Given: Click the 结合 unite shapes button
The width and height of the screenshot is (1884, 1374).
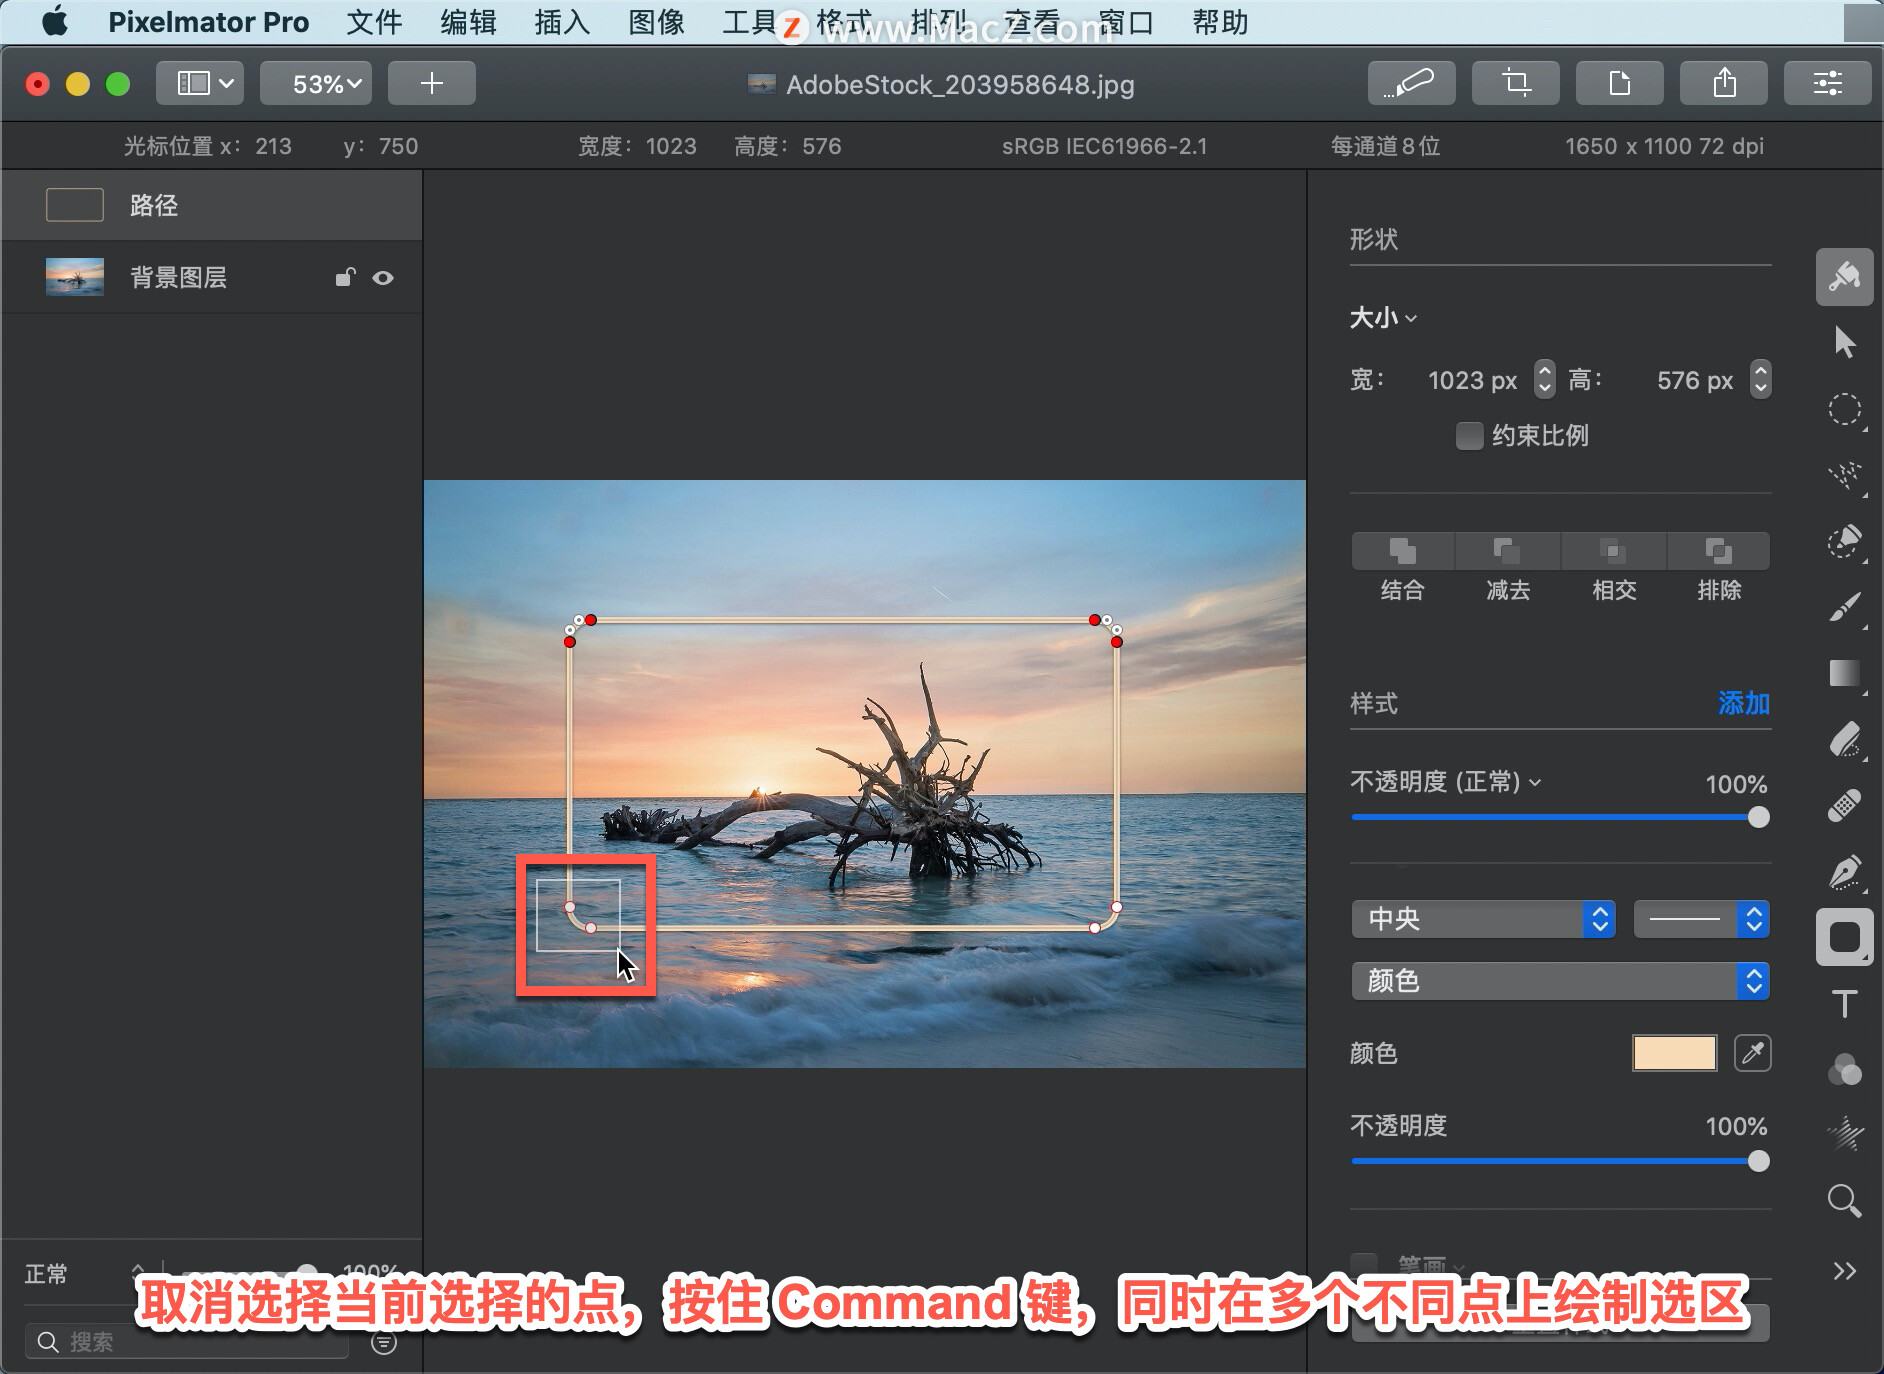Looking at the screenshot, I should coord(1402,551).
